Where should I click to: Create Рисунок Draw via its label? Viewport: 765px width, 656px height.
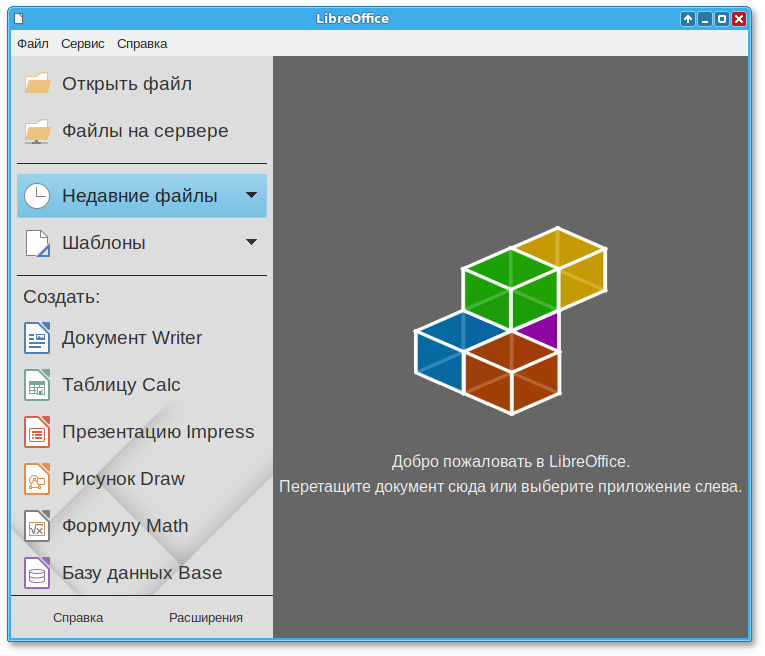point(123,479)
